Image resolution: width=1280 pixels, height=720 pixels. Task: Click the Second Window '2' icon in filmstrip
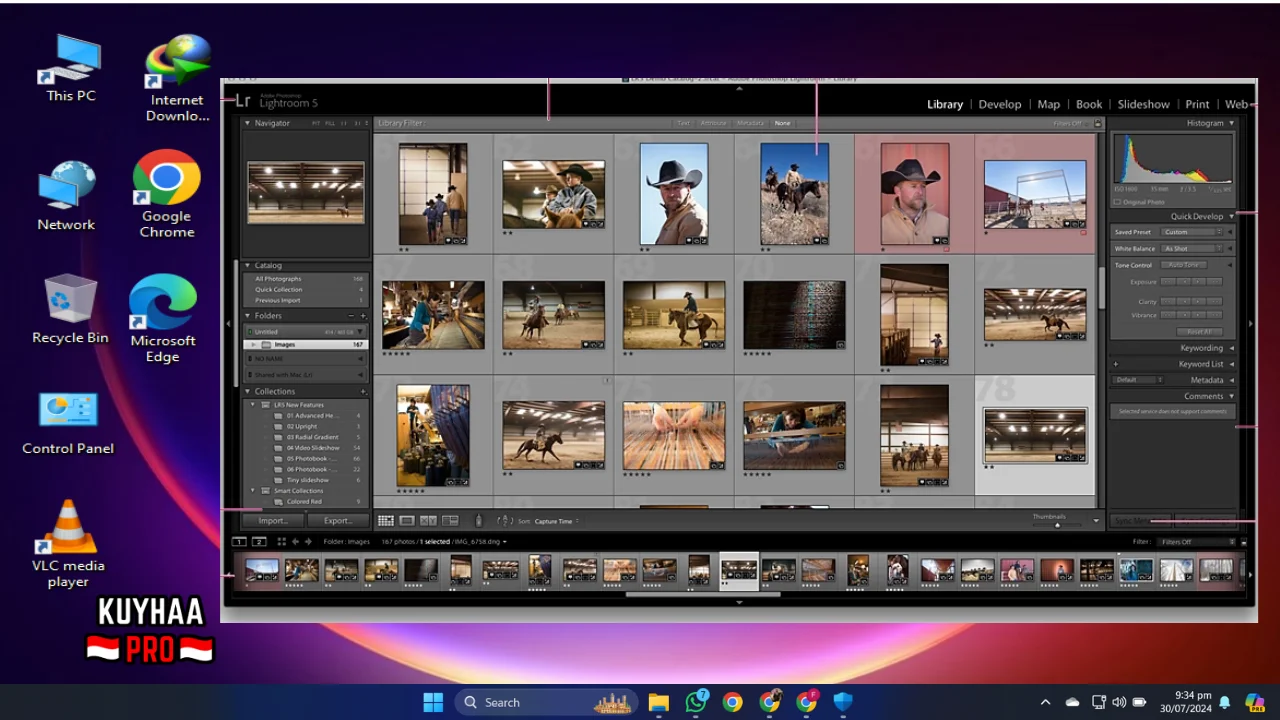click(259, 541)
